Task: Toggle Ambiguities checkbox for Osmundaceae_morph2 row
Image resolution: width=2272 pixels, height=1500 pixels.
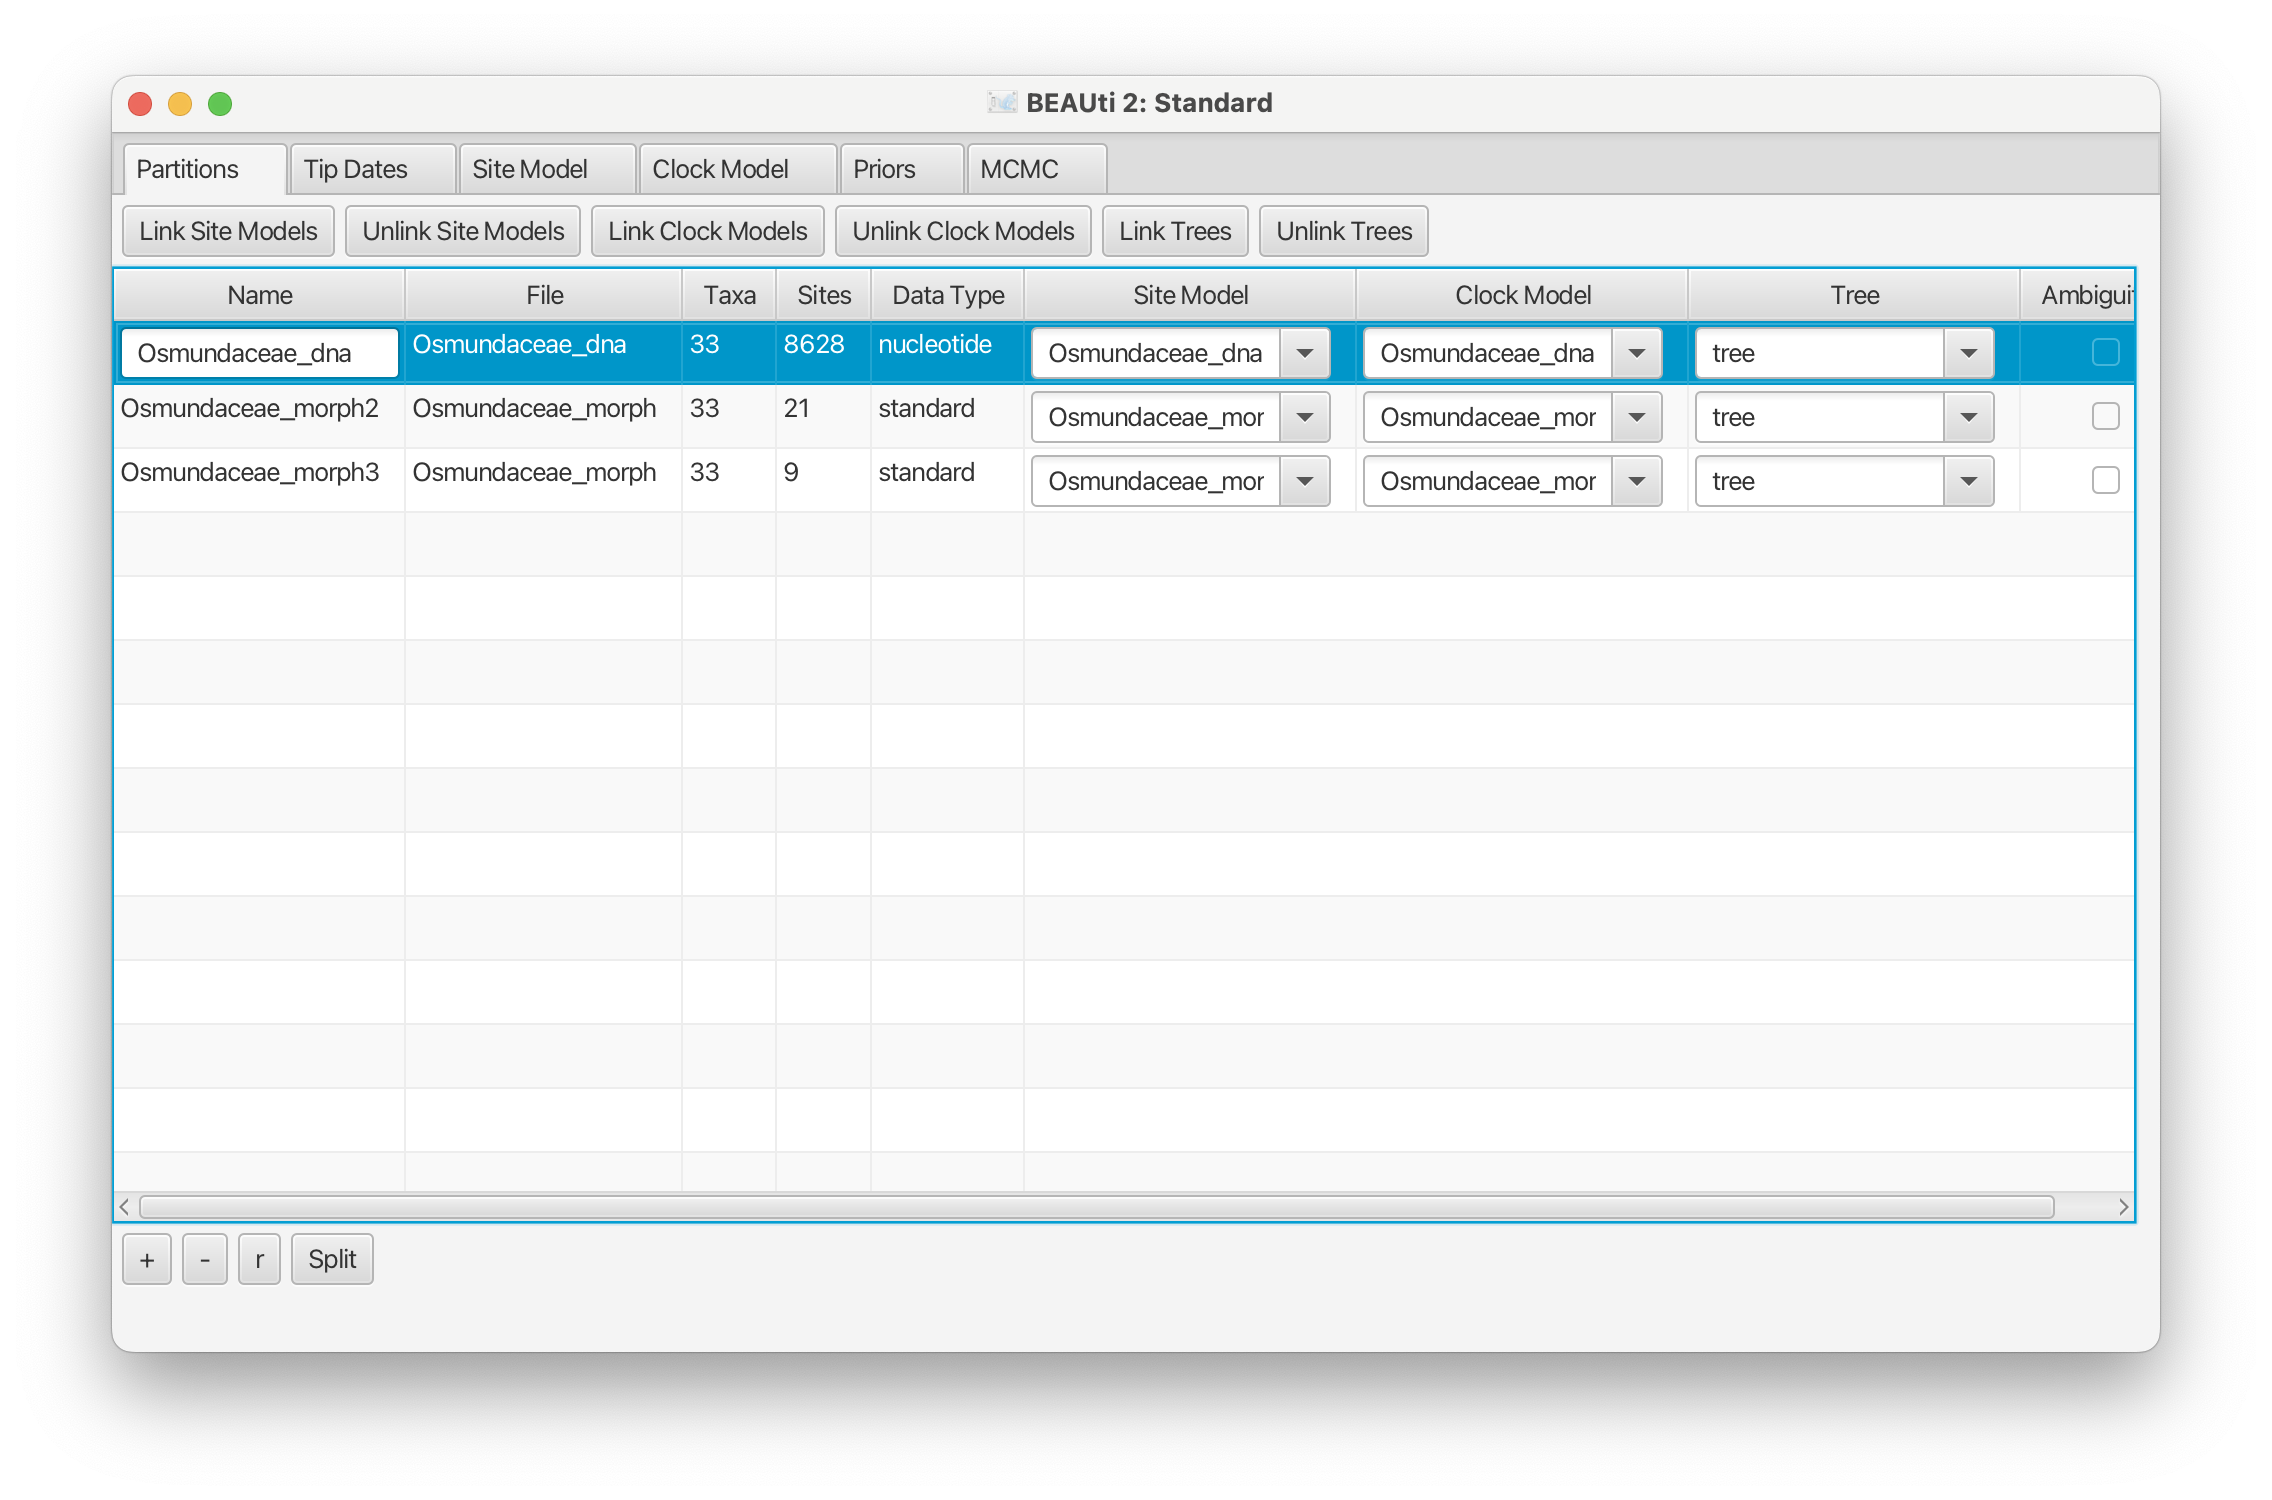Action: coord(2105,416)
